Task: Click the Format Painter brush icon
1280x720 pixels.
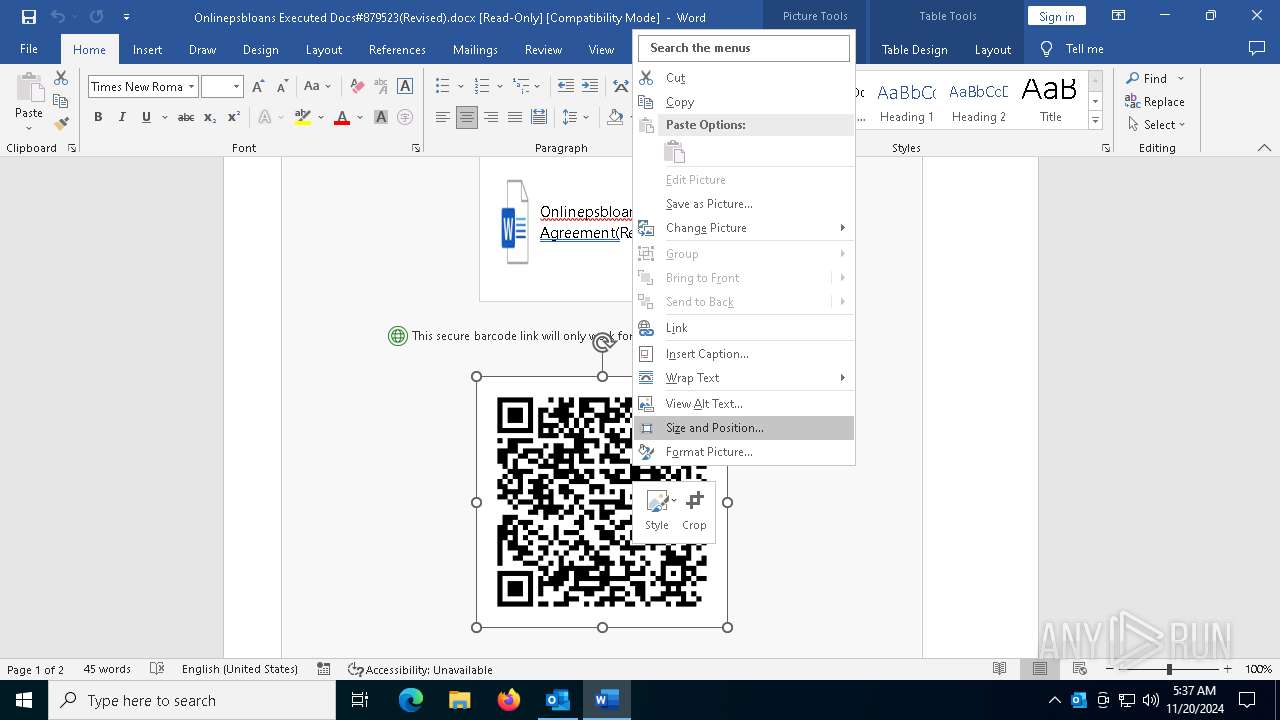Action: pyautogui.click(x=61, y=124)
